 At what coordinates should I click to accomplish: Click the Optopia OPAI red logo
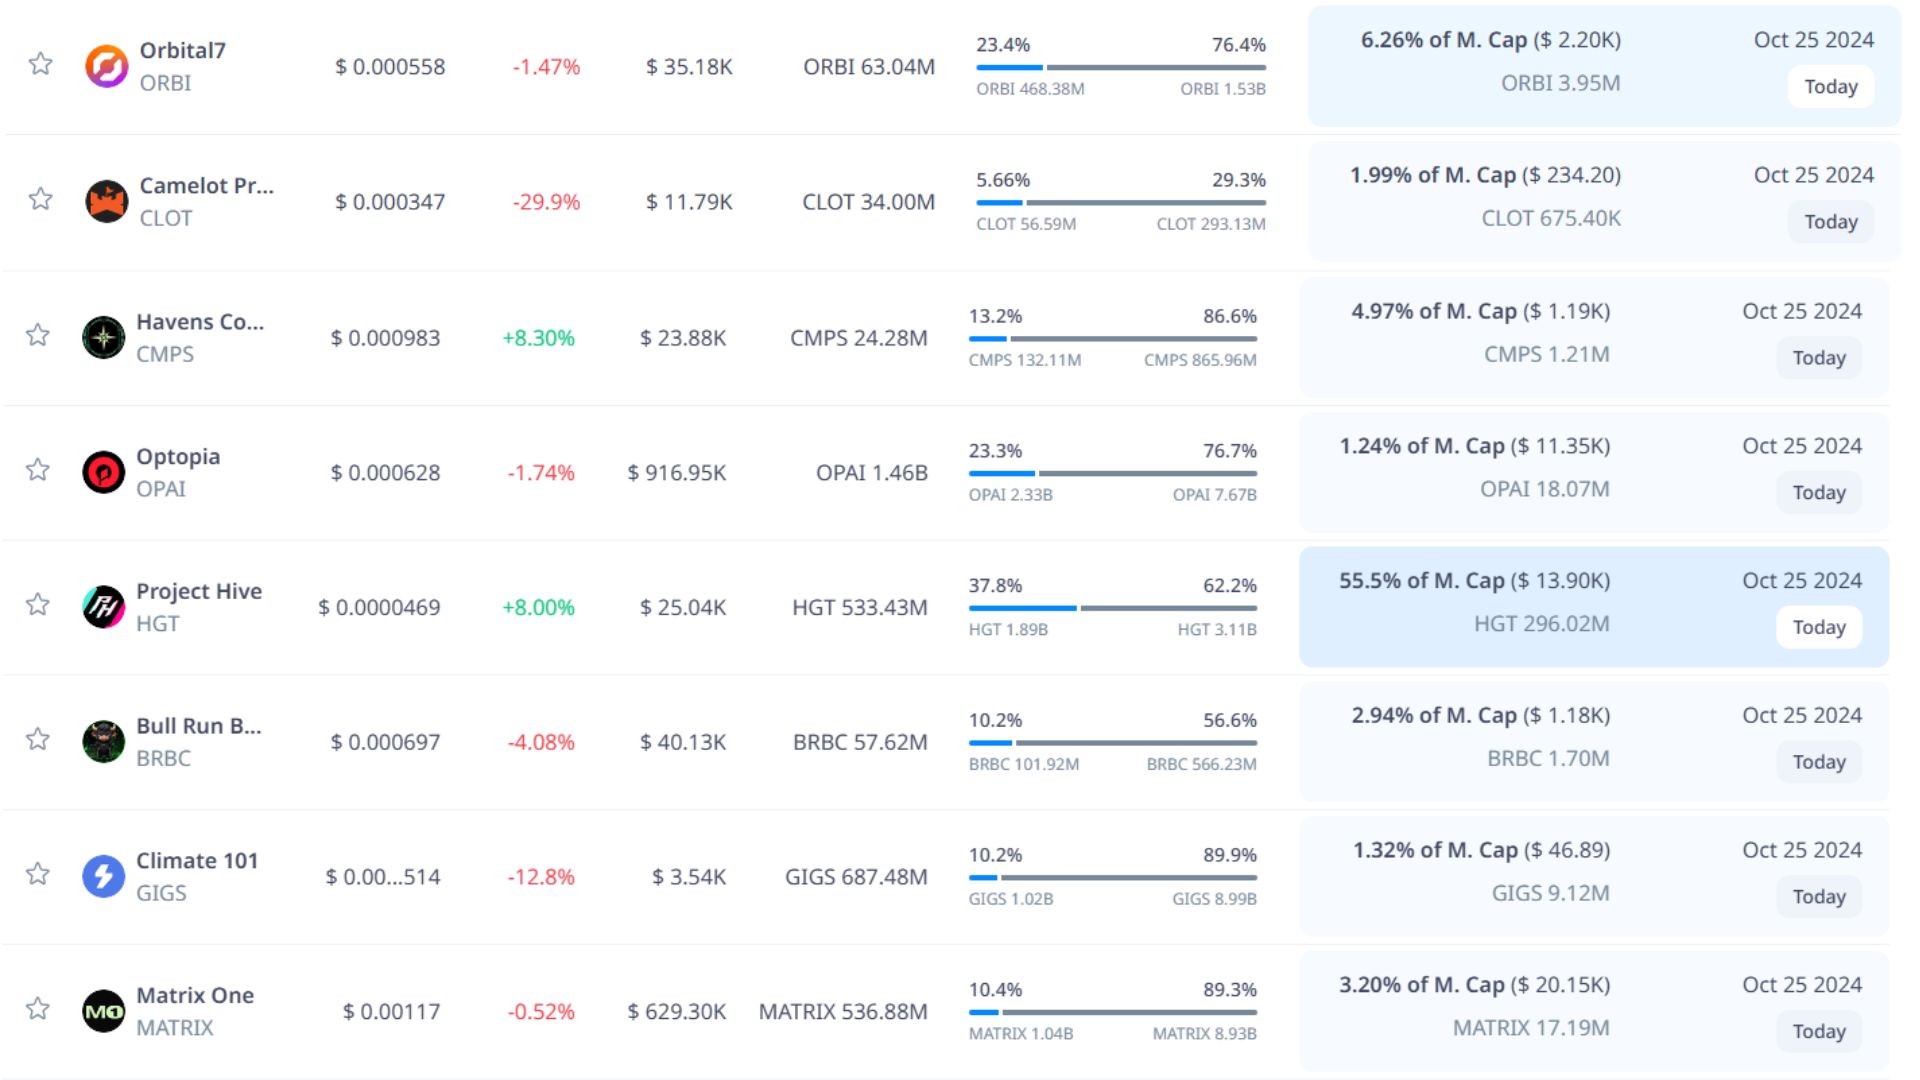pos(103,472)
